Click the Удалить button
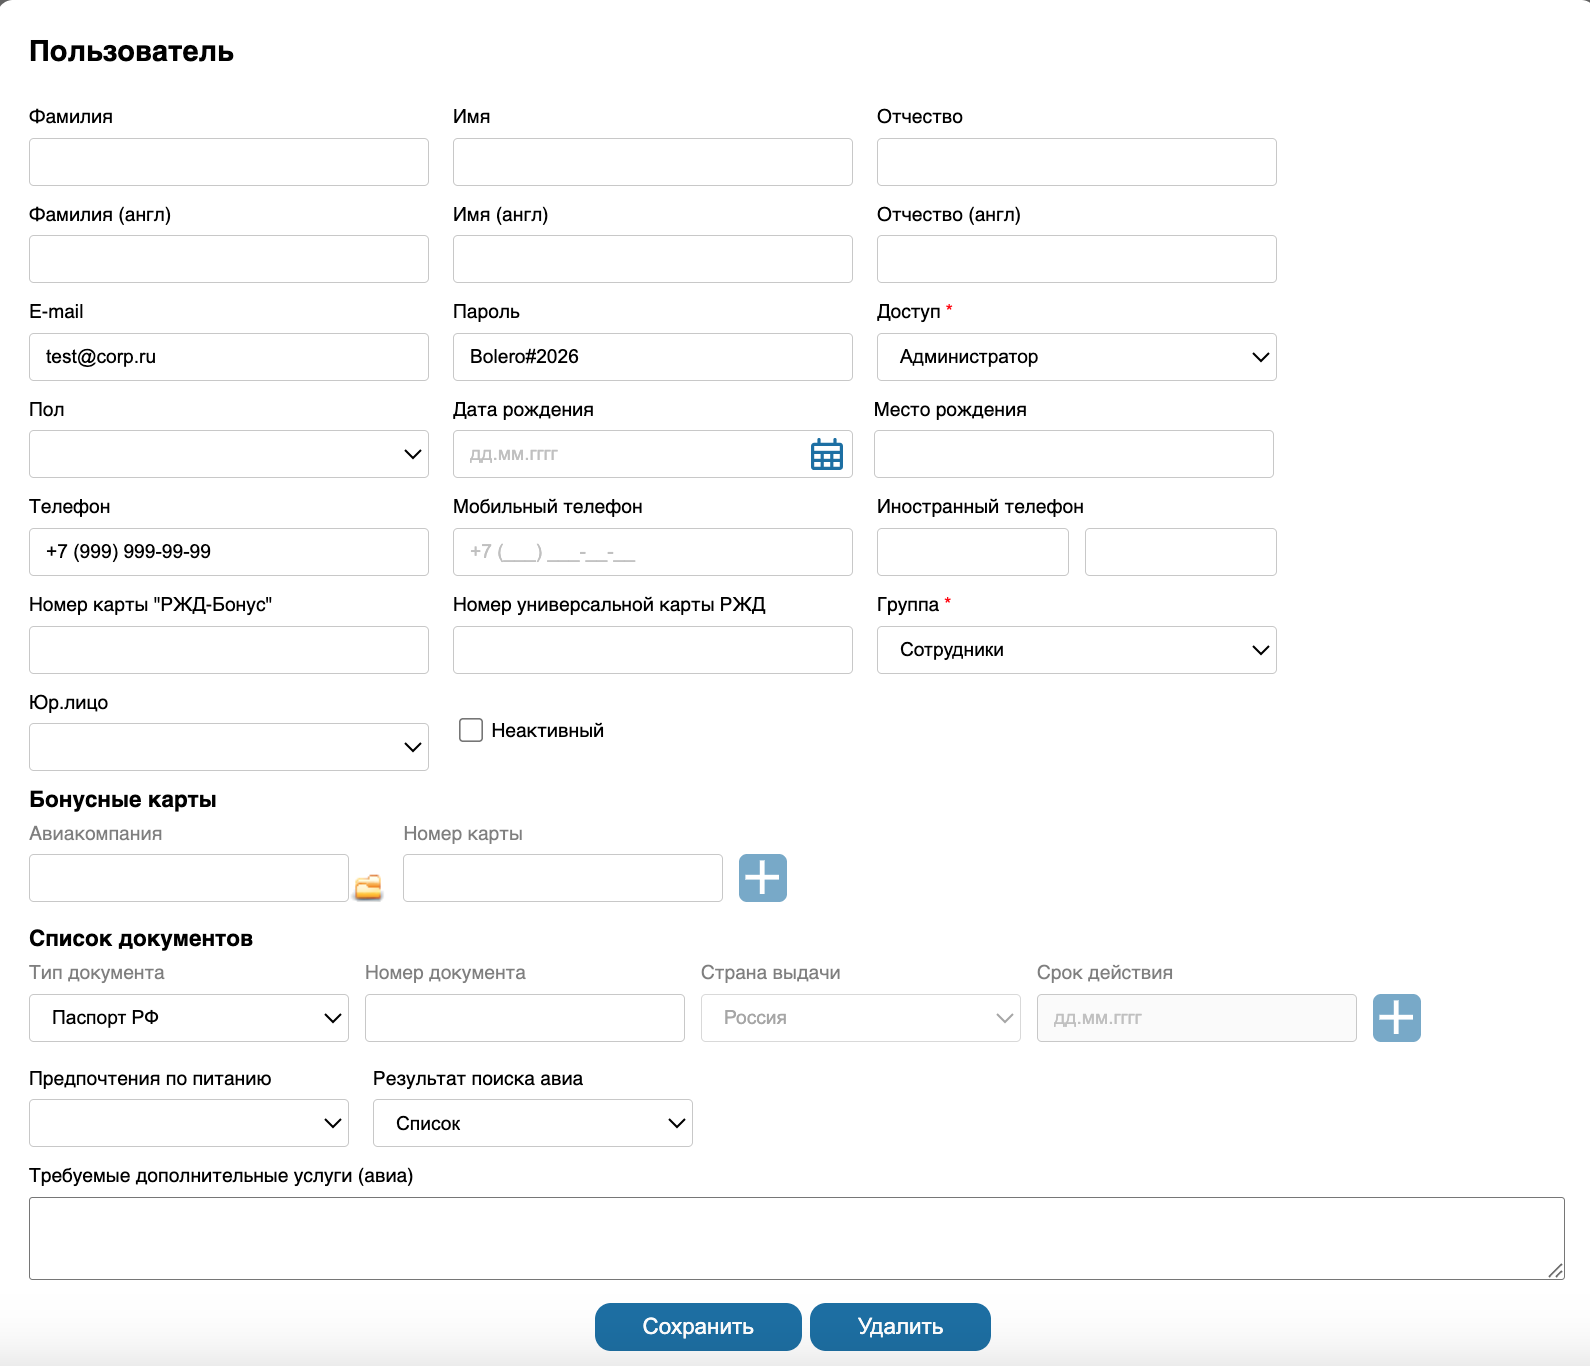The width and height of the screenshot is (1590, 1366). tap(900, 1327)
